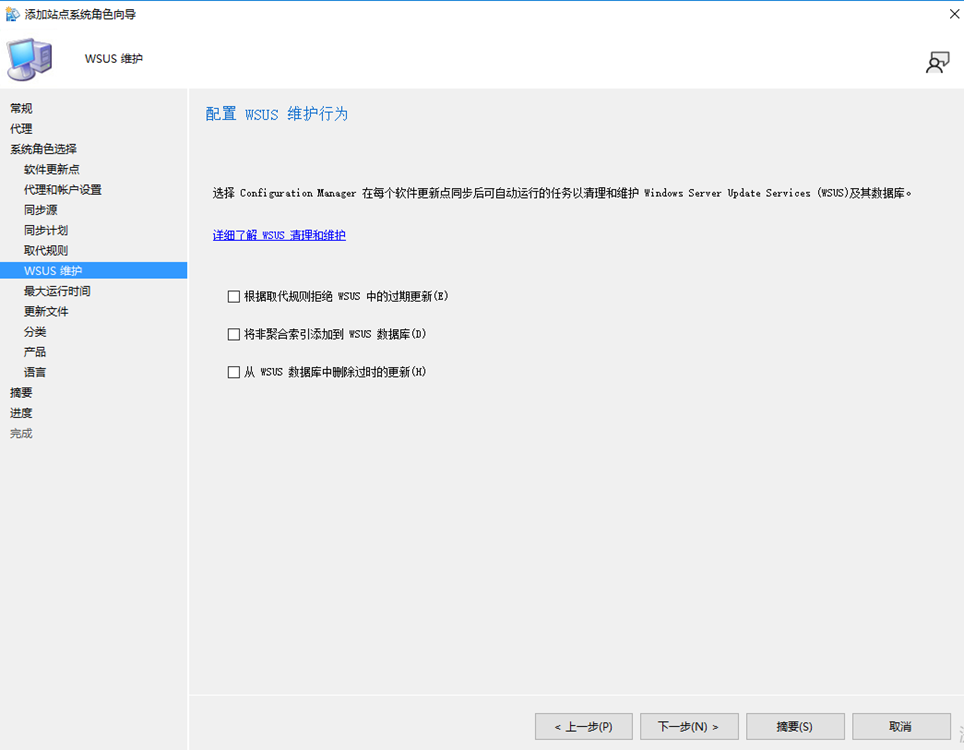Image resolution: width=964 pixels, height=750 pixels.
Task: Select 常规 in the wizard sidebar
Action: 22,108
